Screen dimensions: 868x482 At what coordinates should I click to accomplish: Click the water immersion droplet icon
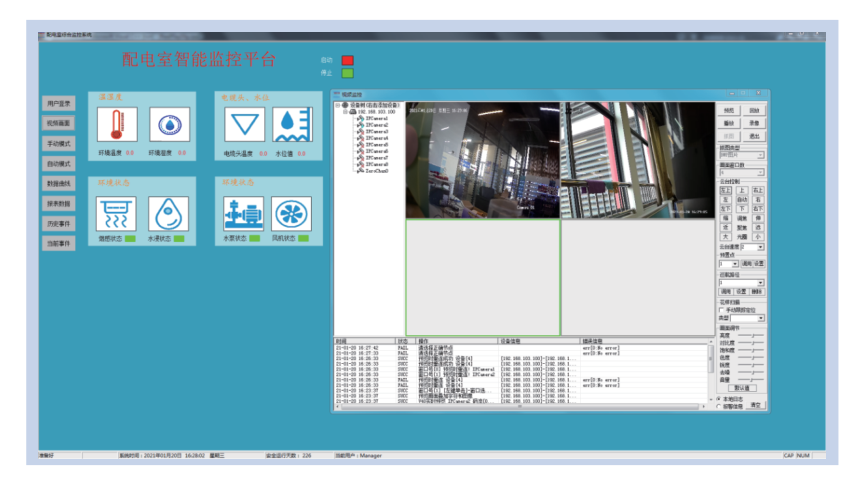tap(168, 213)
